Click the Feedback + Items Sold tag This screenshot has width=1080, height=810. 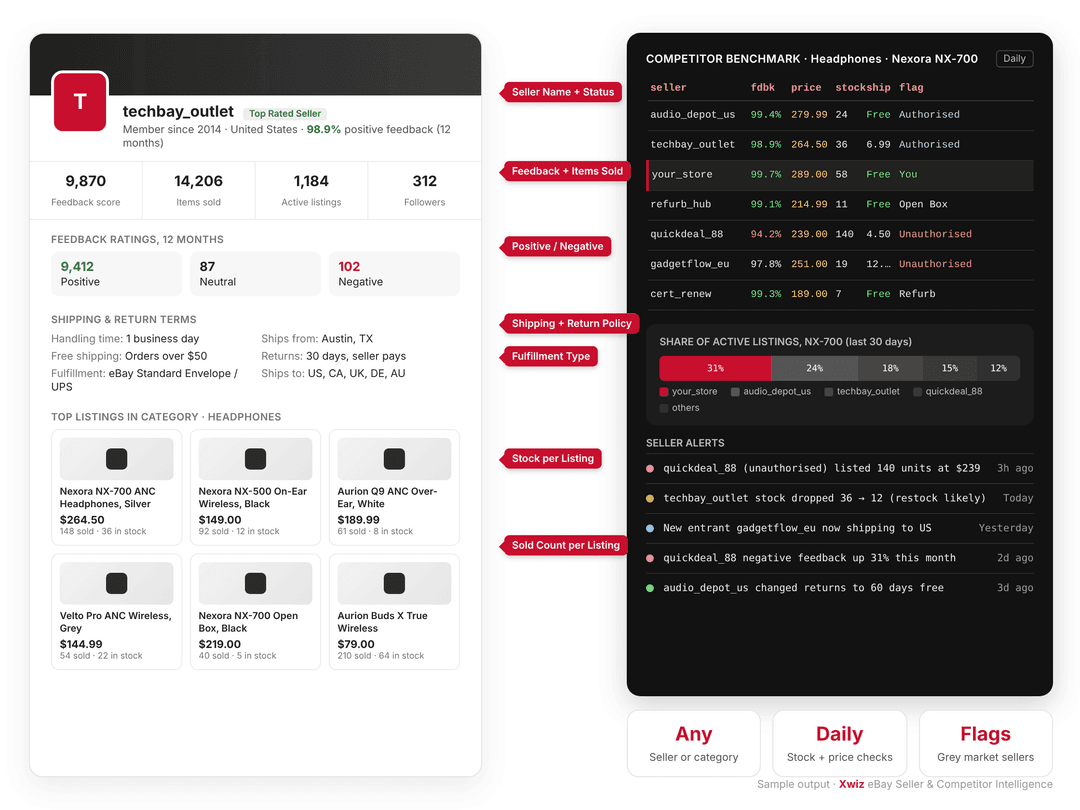[565, 171]
